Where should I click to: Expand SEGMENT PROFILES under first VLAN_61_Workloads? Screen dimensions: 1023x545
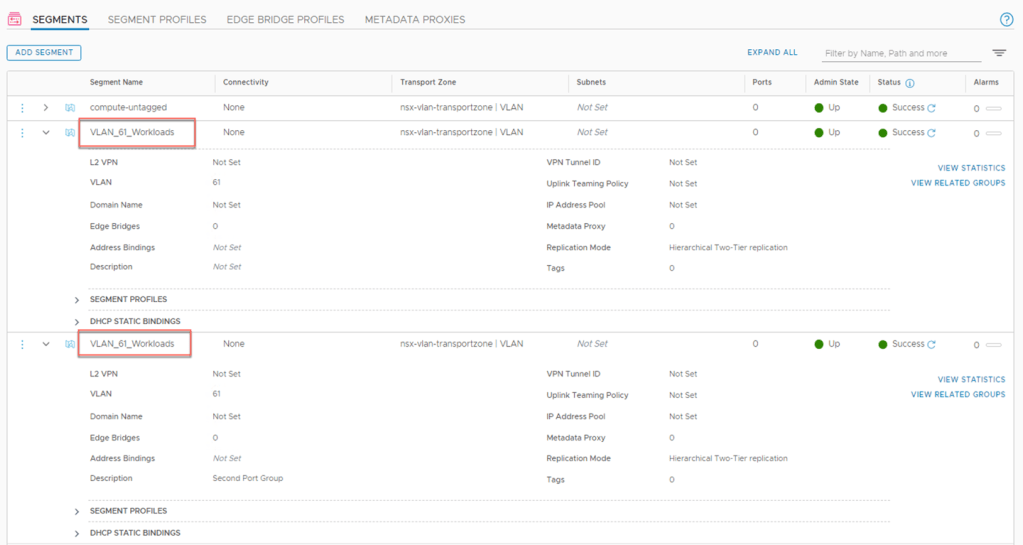point(76,300)
